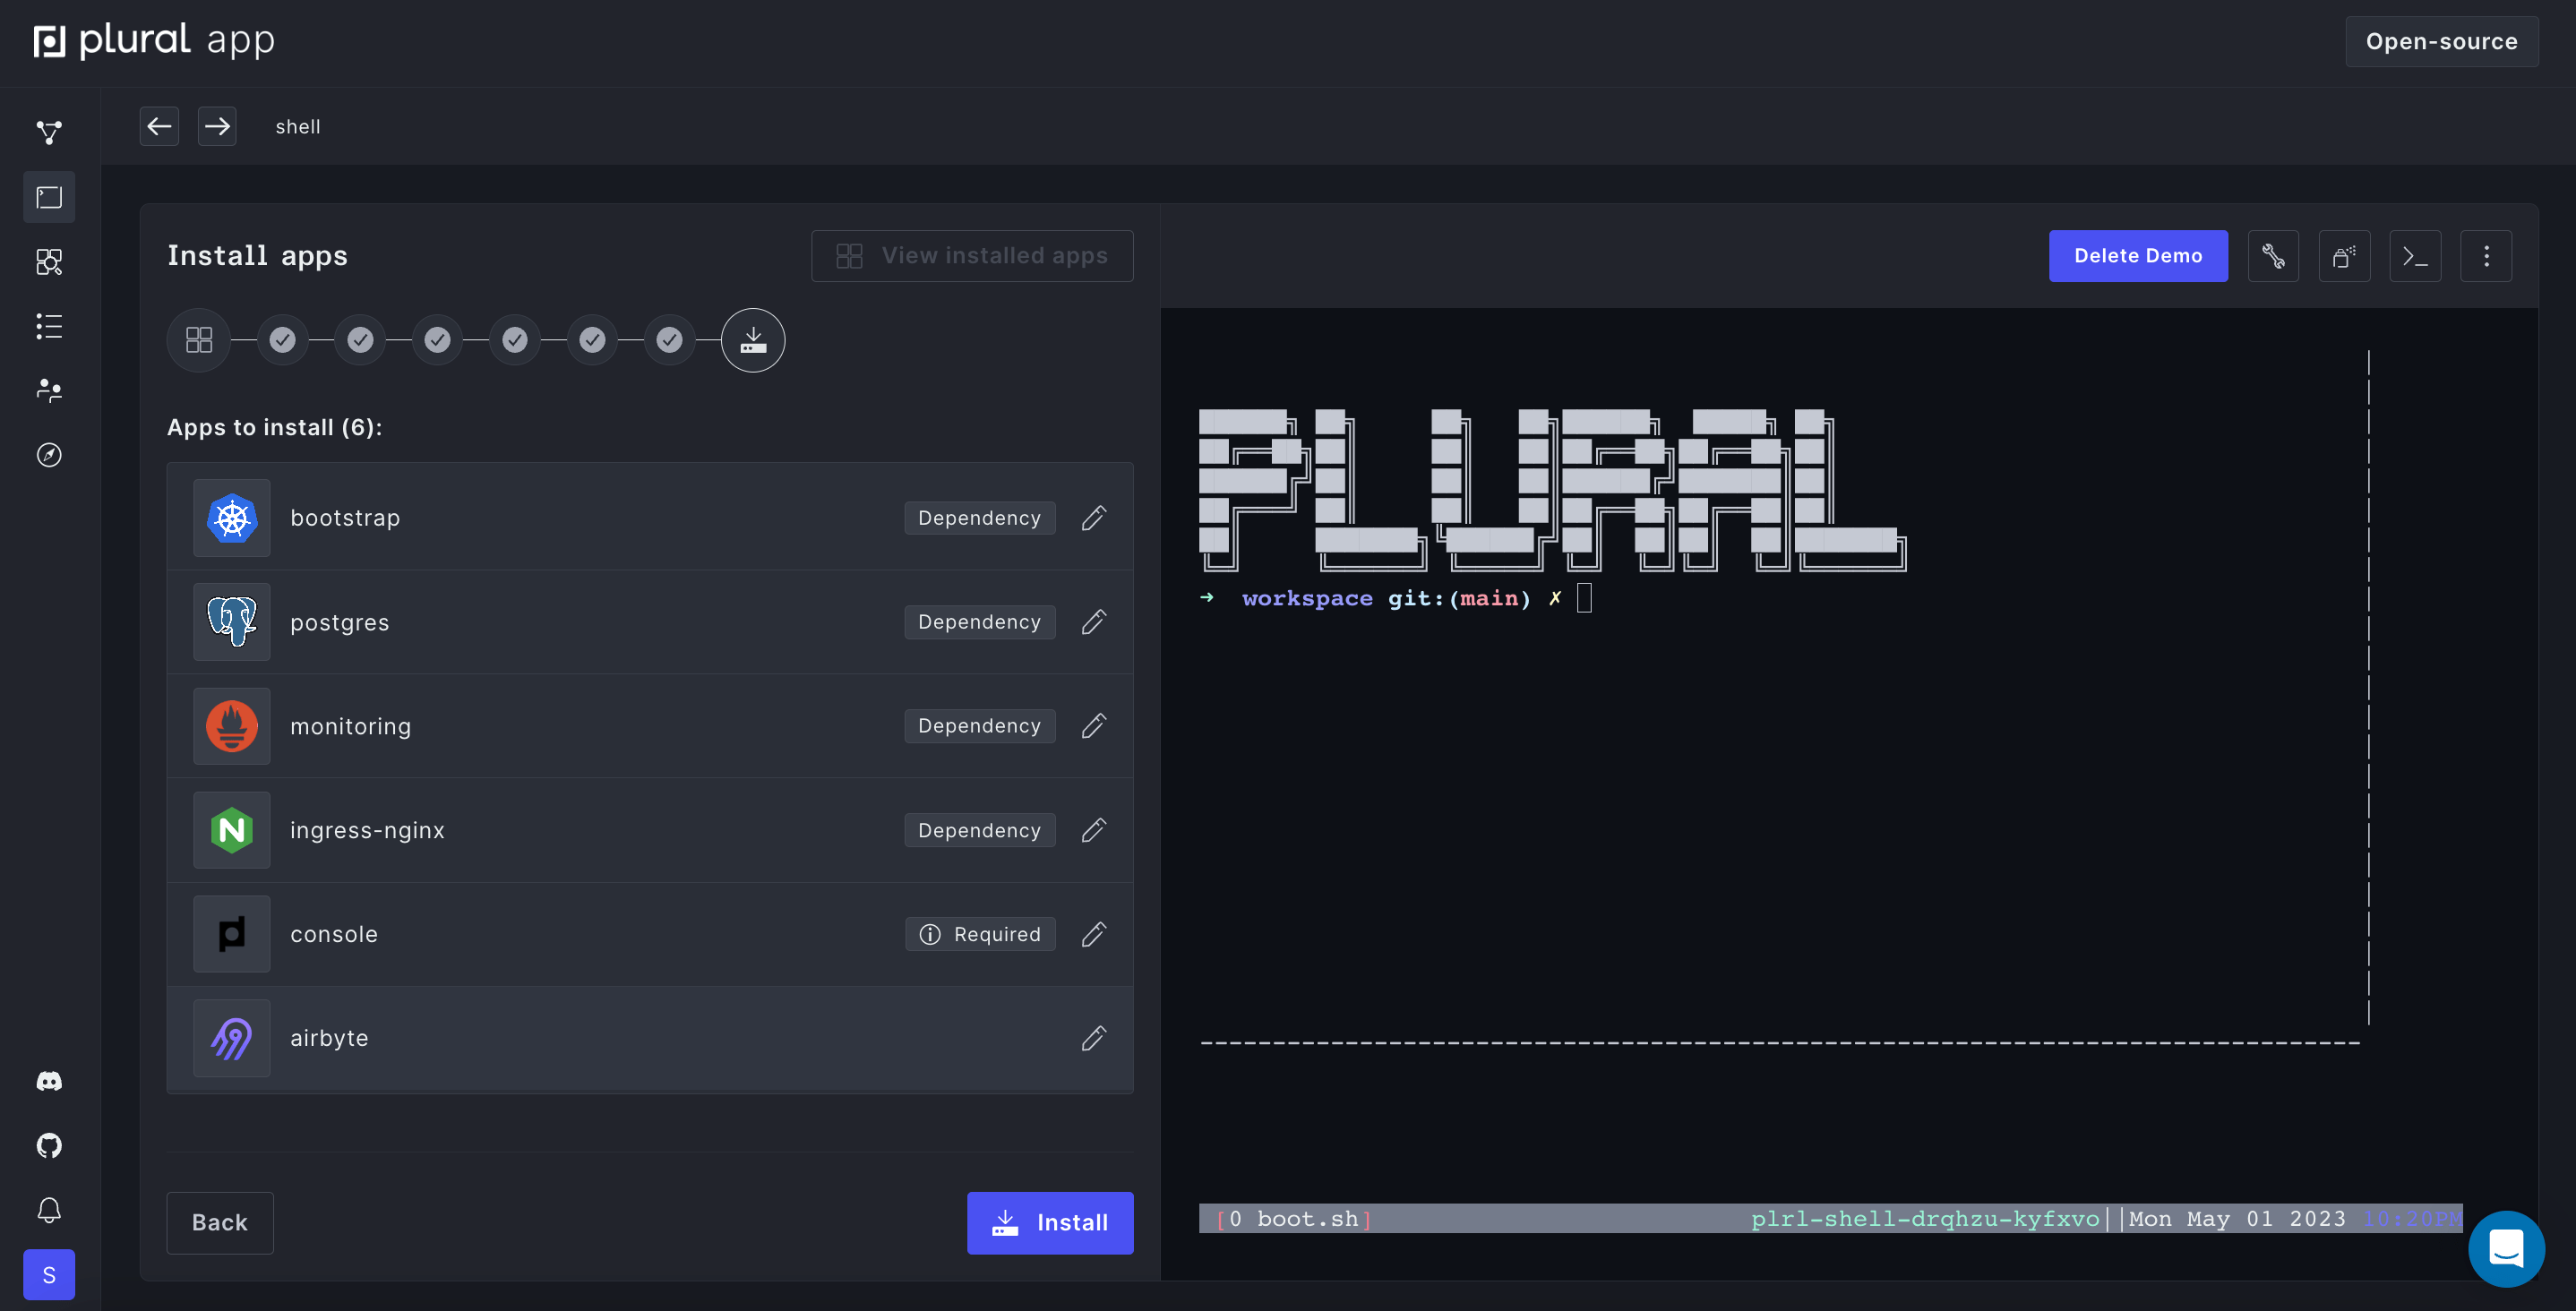Open the Intercom chat bubble
The height and width of the screenshot is (1311, 2576).
pyautogui.click(x=2505, y=1248)
